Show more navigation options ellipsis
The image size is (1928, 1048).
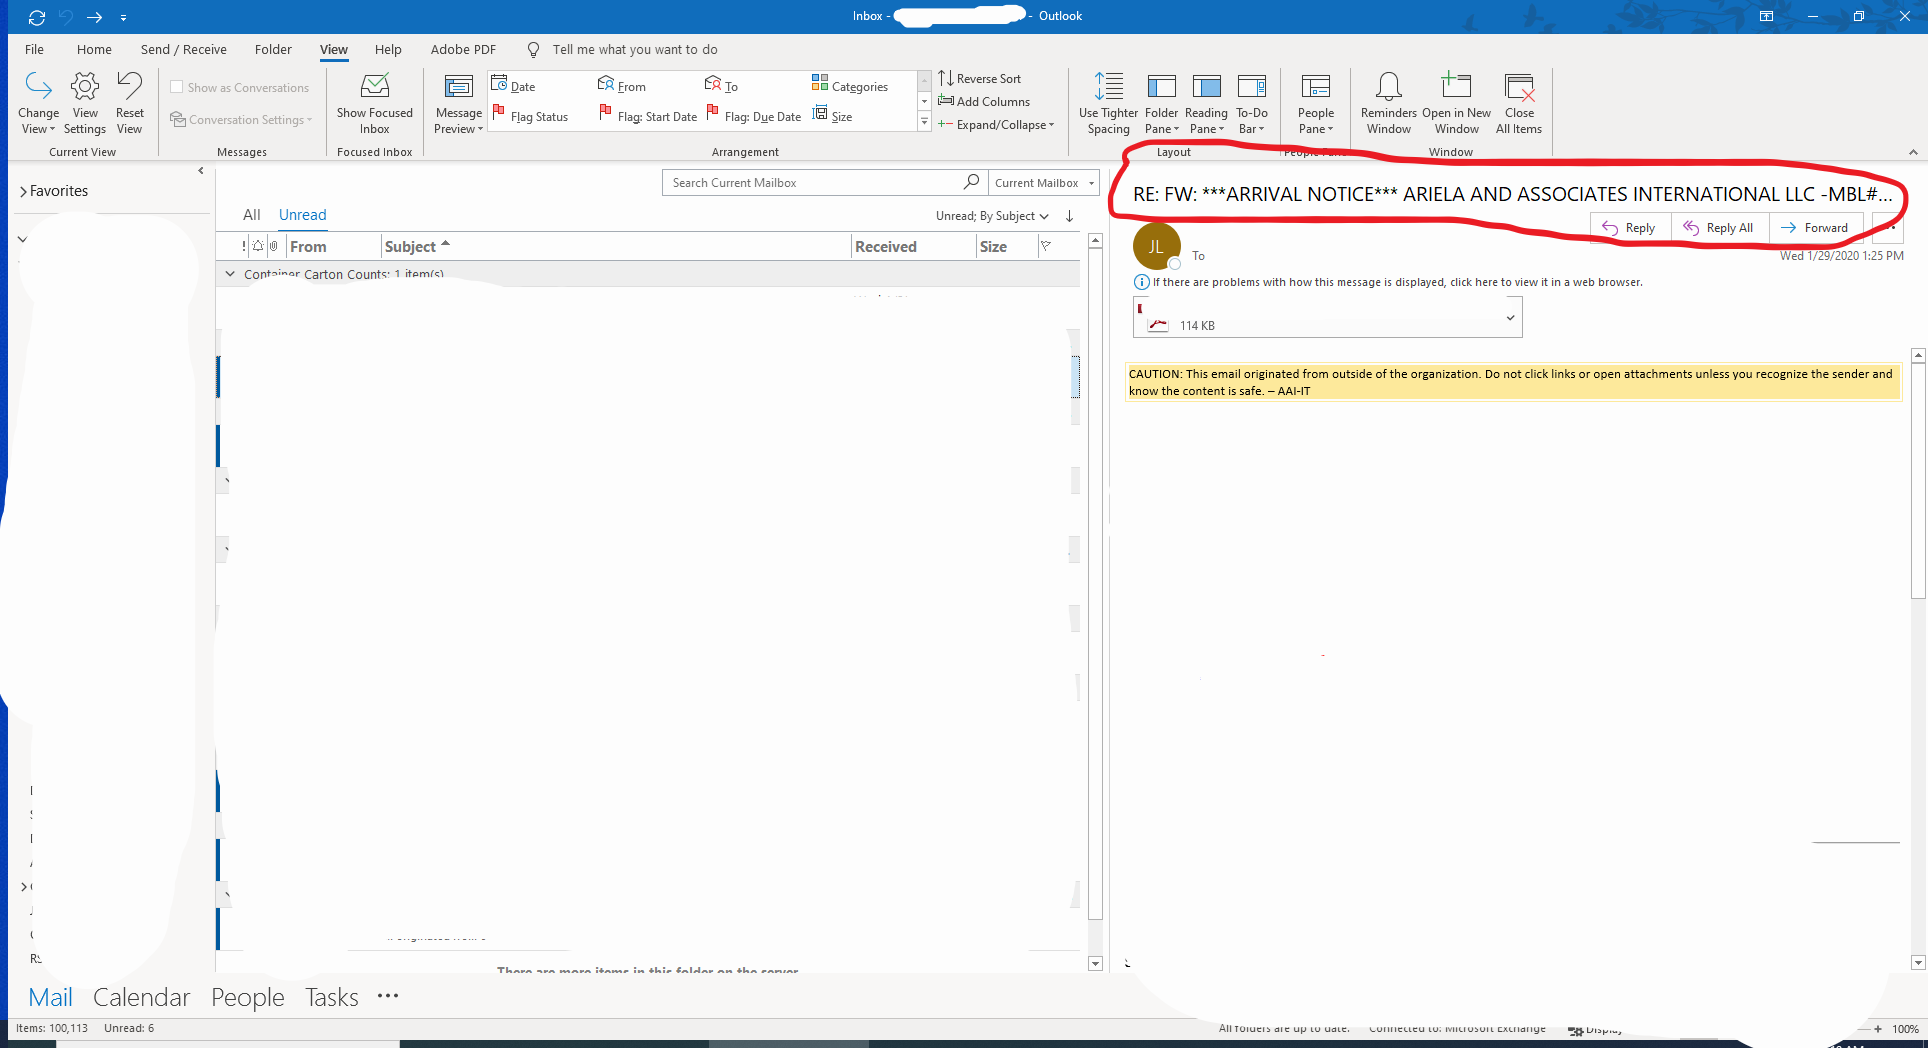coord(388,996)
